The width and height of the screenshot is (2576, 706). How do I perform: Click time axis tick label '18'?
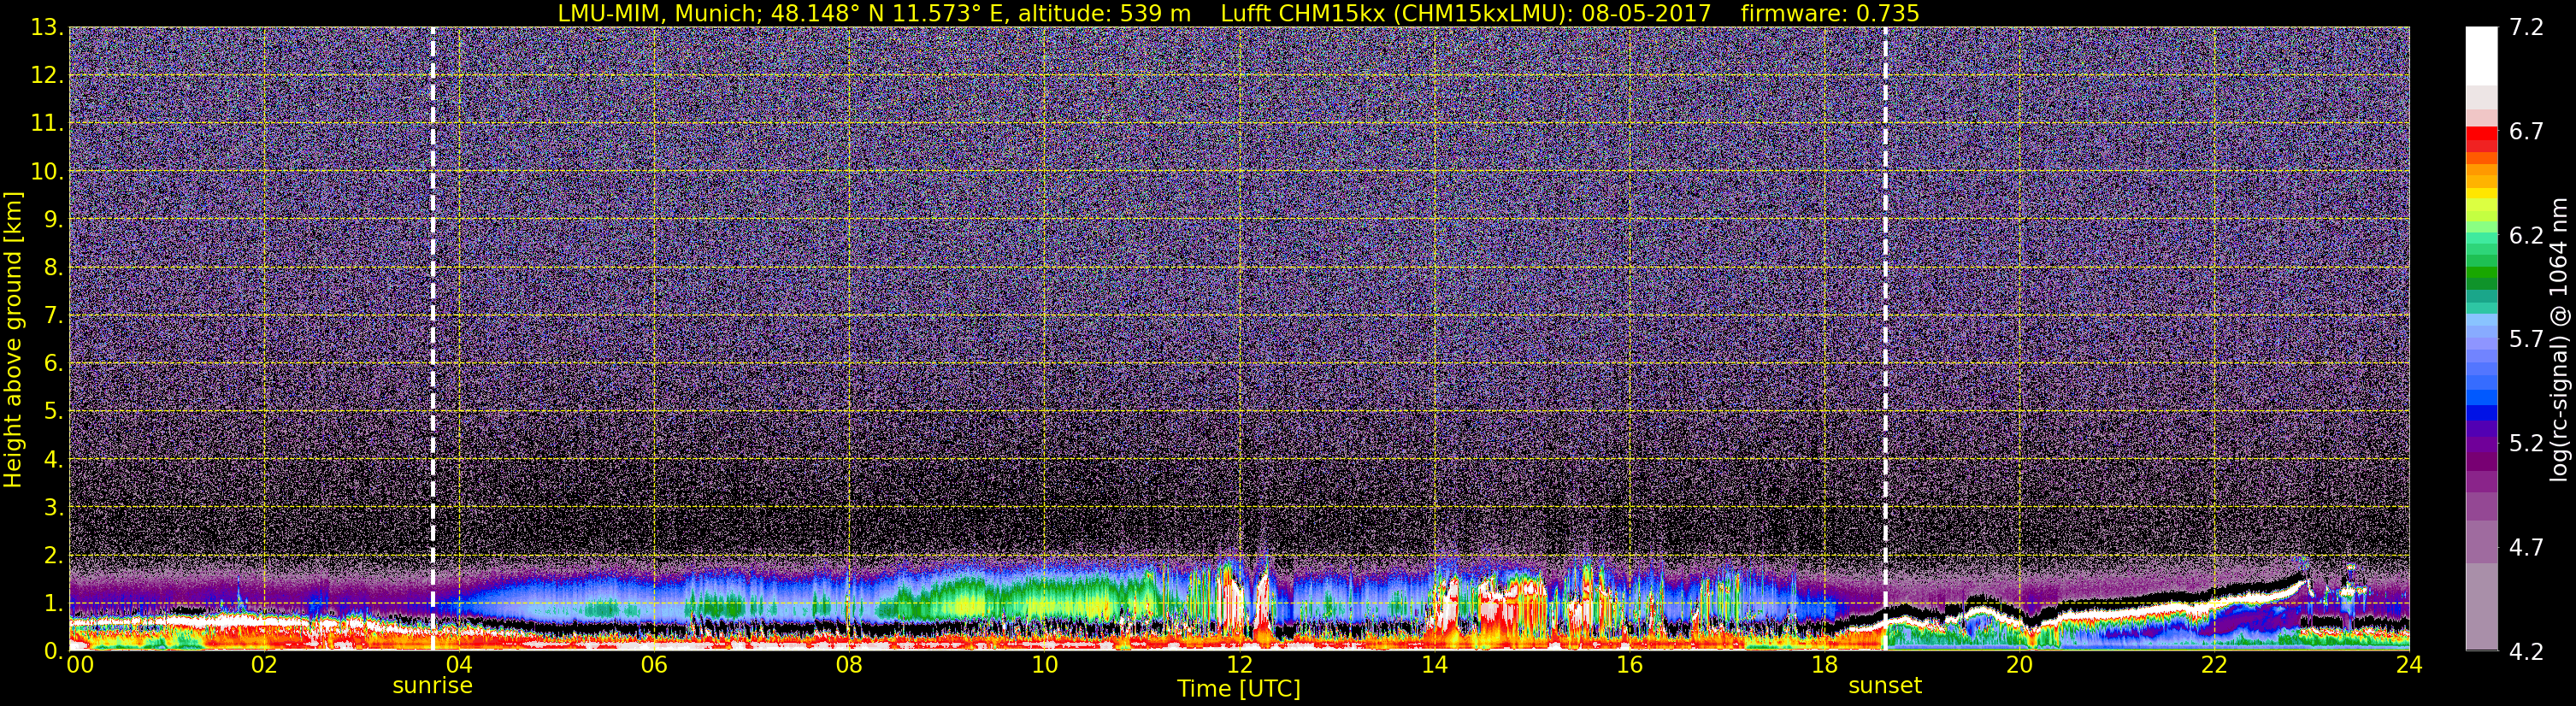pos(1824,665)
